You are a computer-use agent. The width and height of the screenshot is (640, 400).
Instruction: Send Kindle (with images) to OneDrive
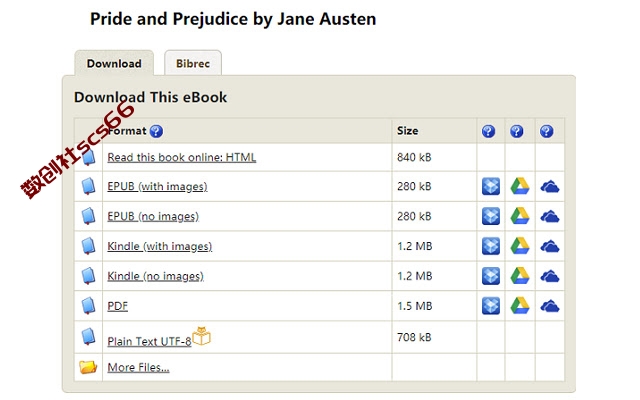tap(550, 247)
